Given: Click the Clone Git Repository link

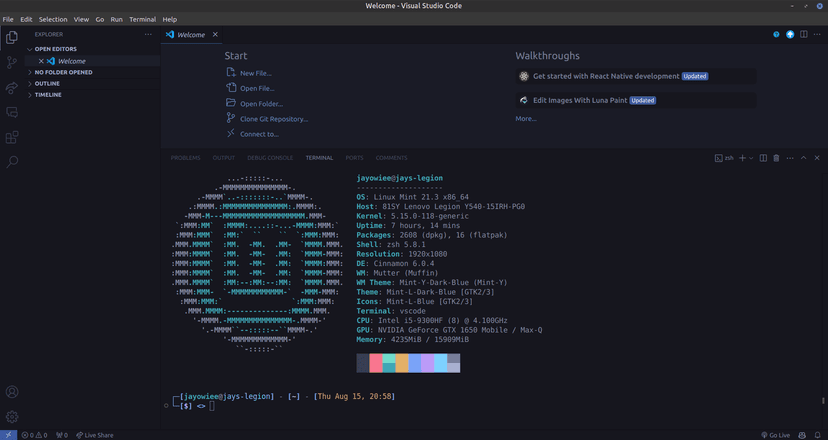Looking at the screenshot, I should pos(273,119).
